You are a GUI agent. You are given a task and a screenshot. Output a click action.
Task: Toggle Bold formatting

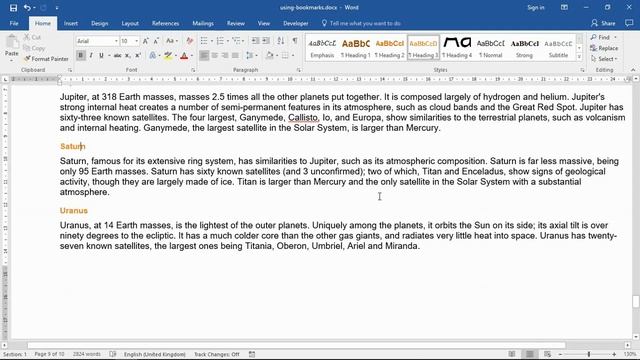[x=80, y=56]
